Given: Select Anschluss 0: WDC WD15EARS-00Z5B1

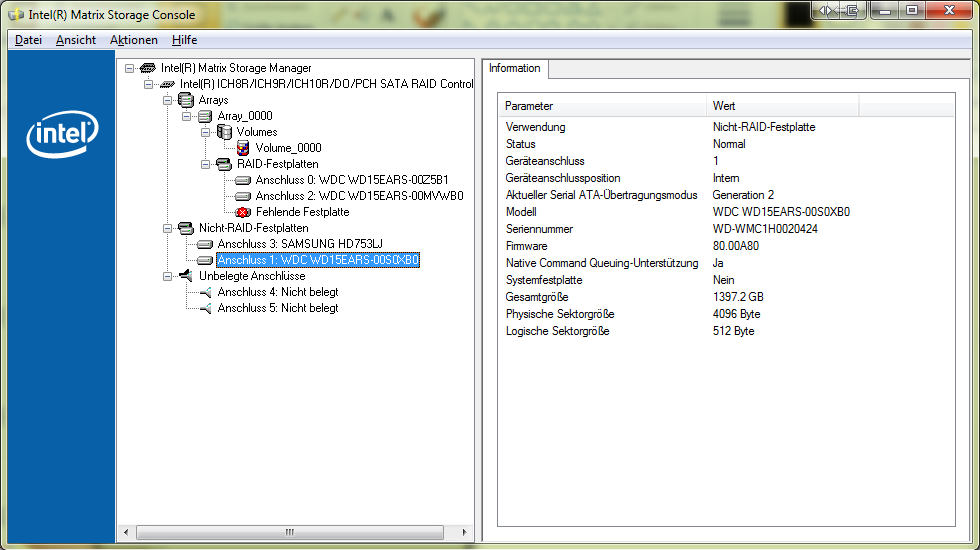Looking at the screenshot, I should (352, 180).
